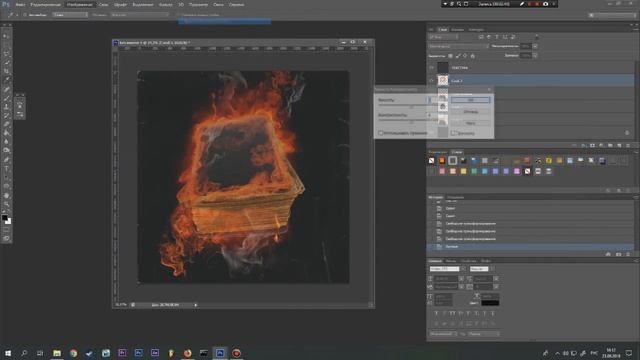Toggle lock all for the layer

473,56
